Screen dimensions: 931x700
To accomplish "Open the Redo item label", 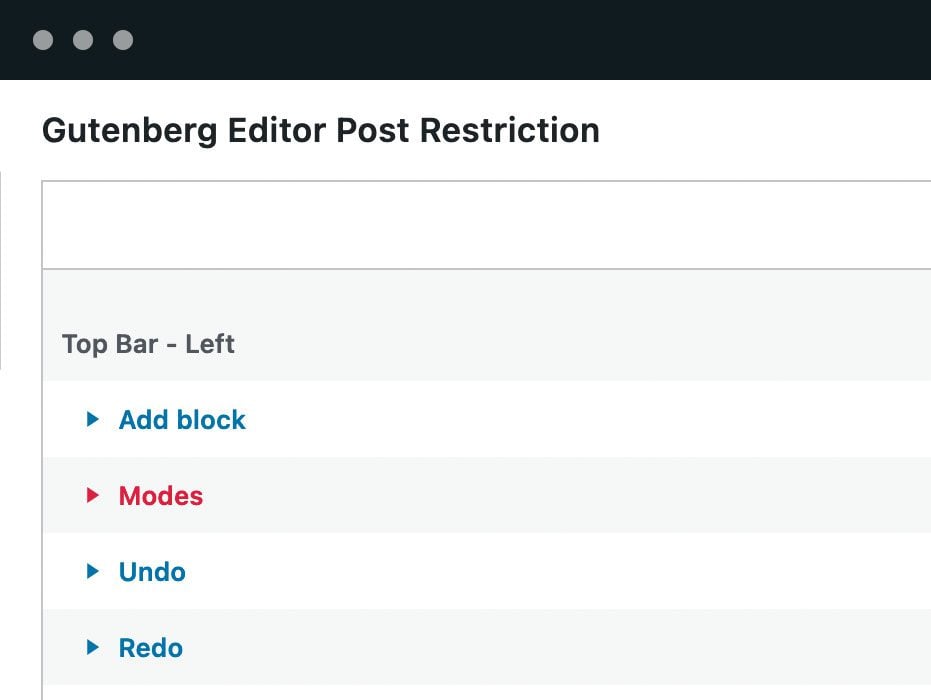I will pos(151,648).
